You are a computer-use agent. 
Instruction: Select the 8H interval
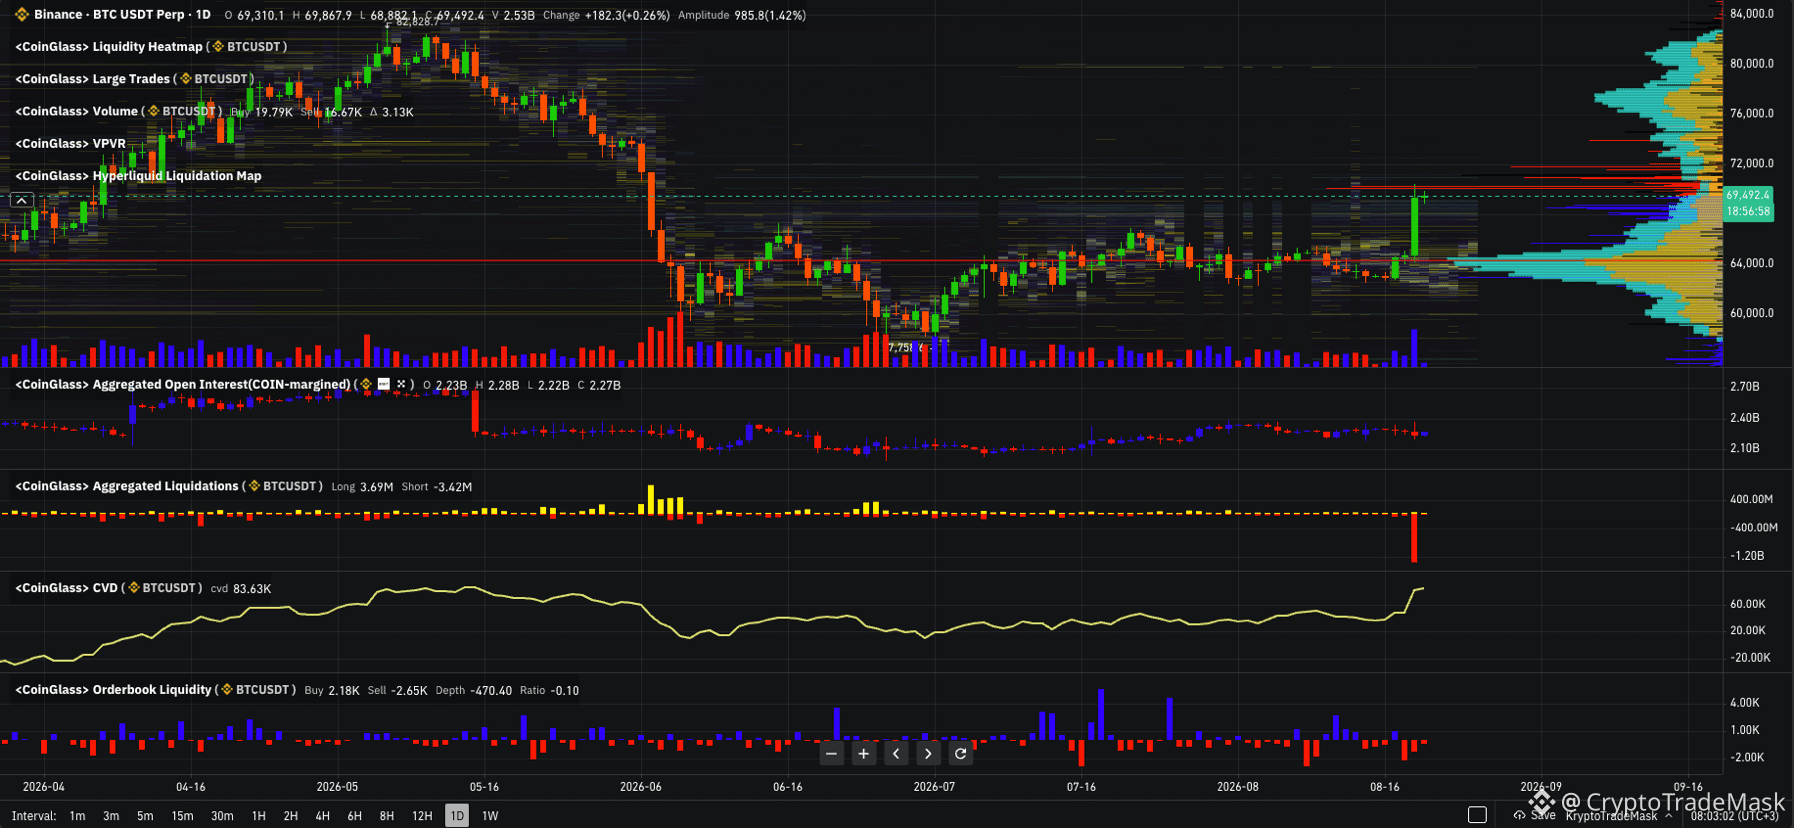coord(387,816)
